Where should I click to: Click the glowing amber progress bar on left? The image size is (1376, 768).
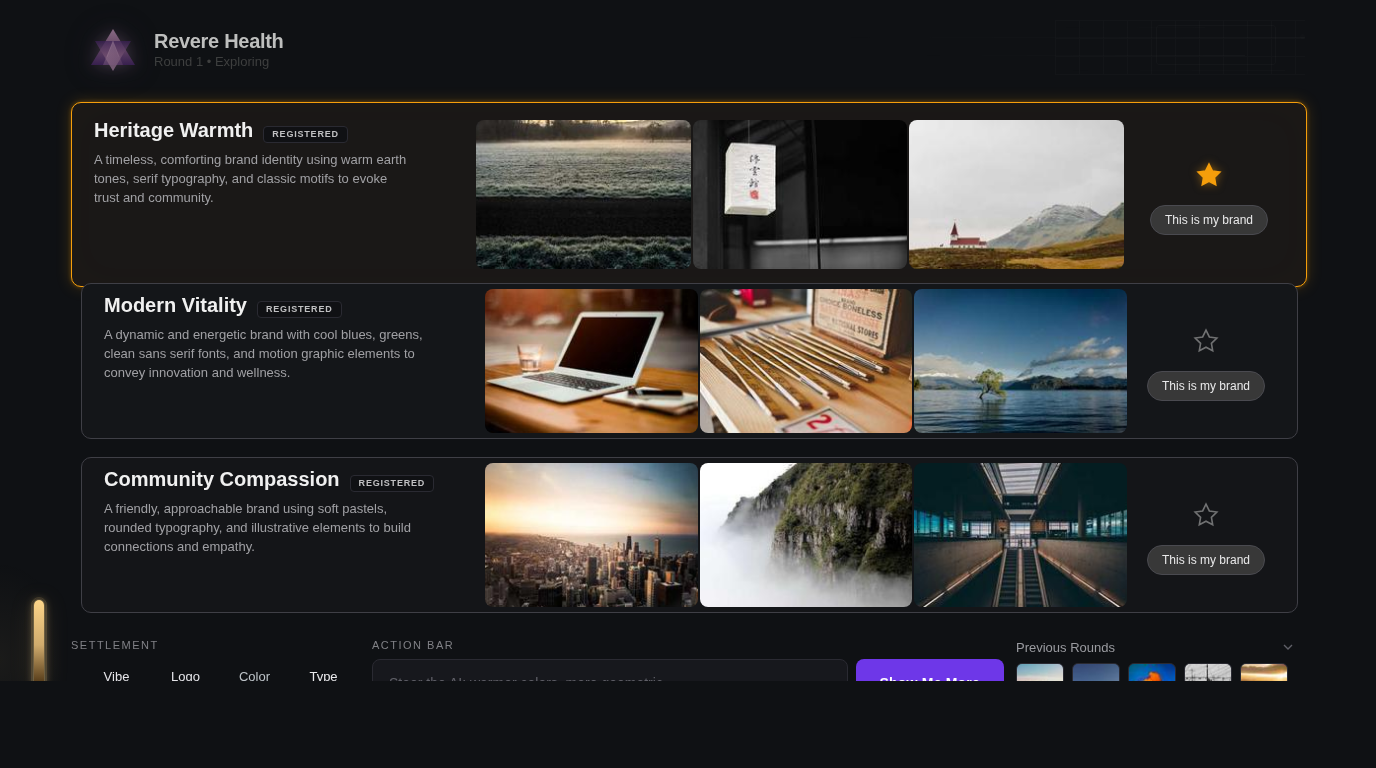tap(39, 640)
